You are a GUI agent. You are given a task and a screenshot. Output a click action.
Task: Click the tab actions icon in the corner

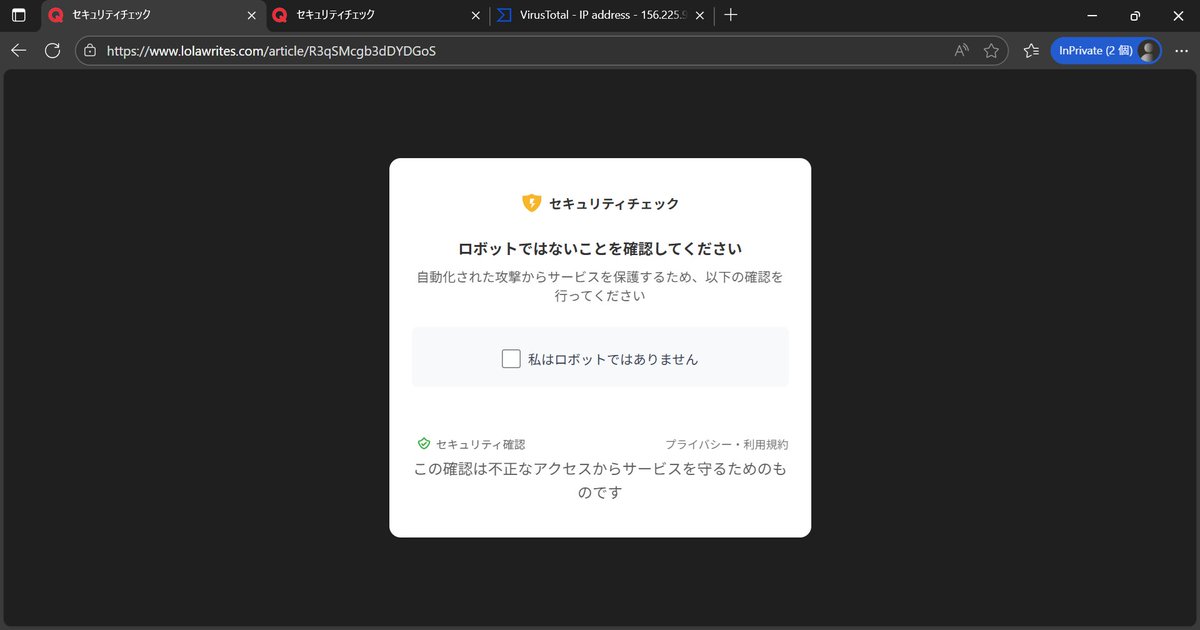coord(18,15)
